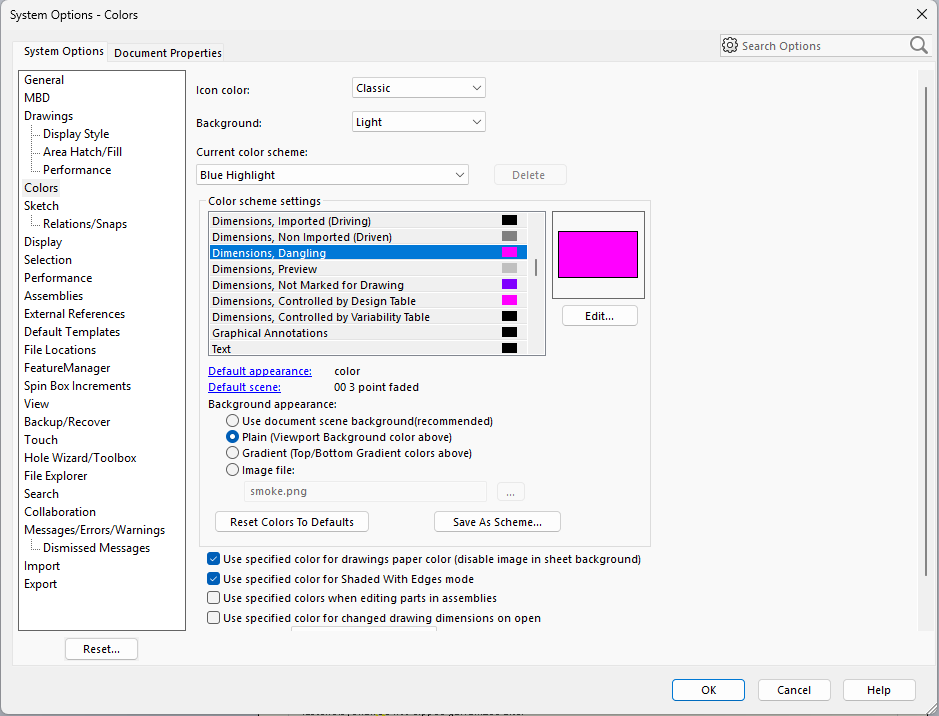Select Gradient background appearance option

coord(233,453)
